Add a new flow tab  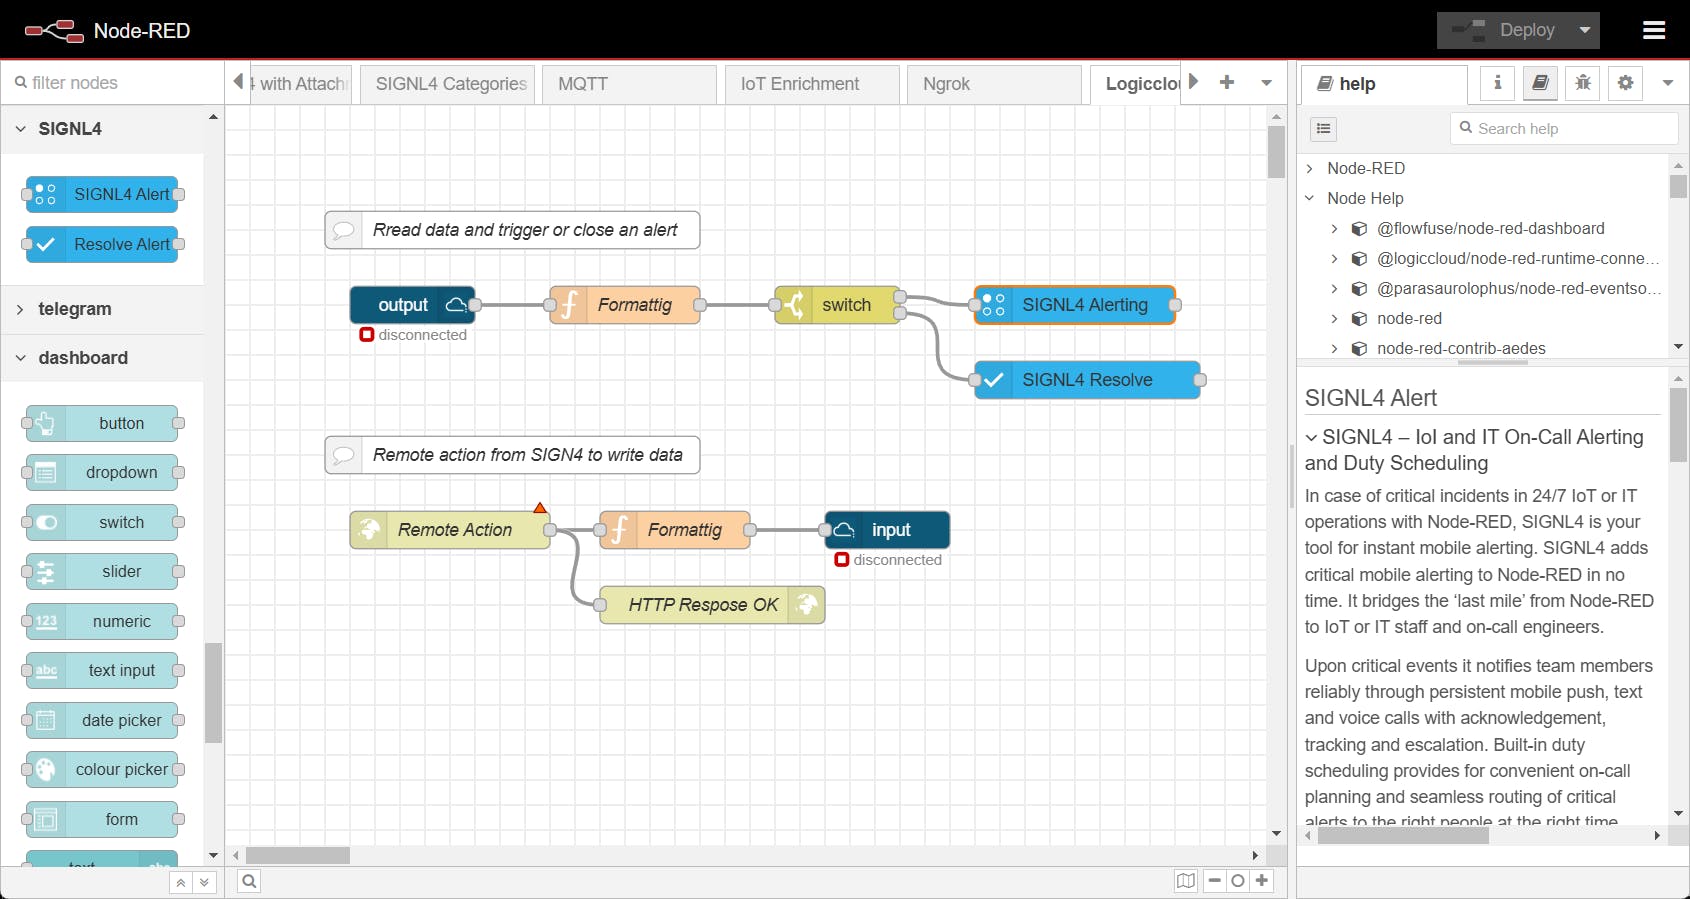tap(1227, 83)
